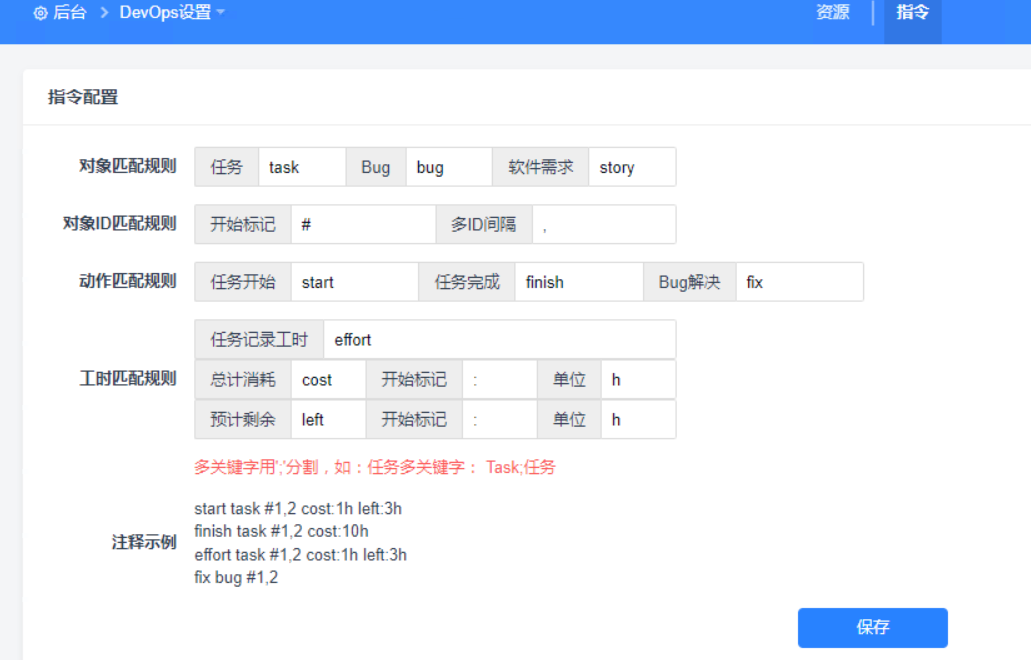Click the 任务开始 label addon

pos(243,282)
